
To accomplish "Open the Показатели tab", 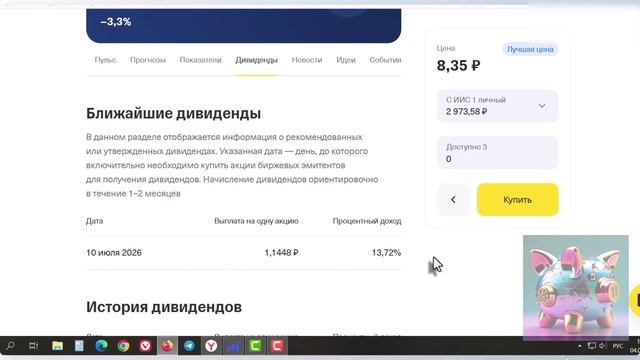I will (200, 60).
